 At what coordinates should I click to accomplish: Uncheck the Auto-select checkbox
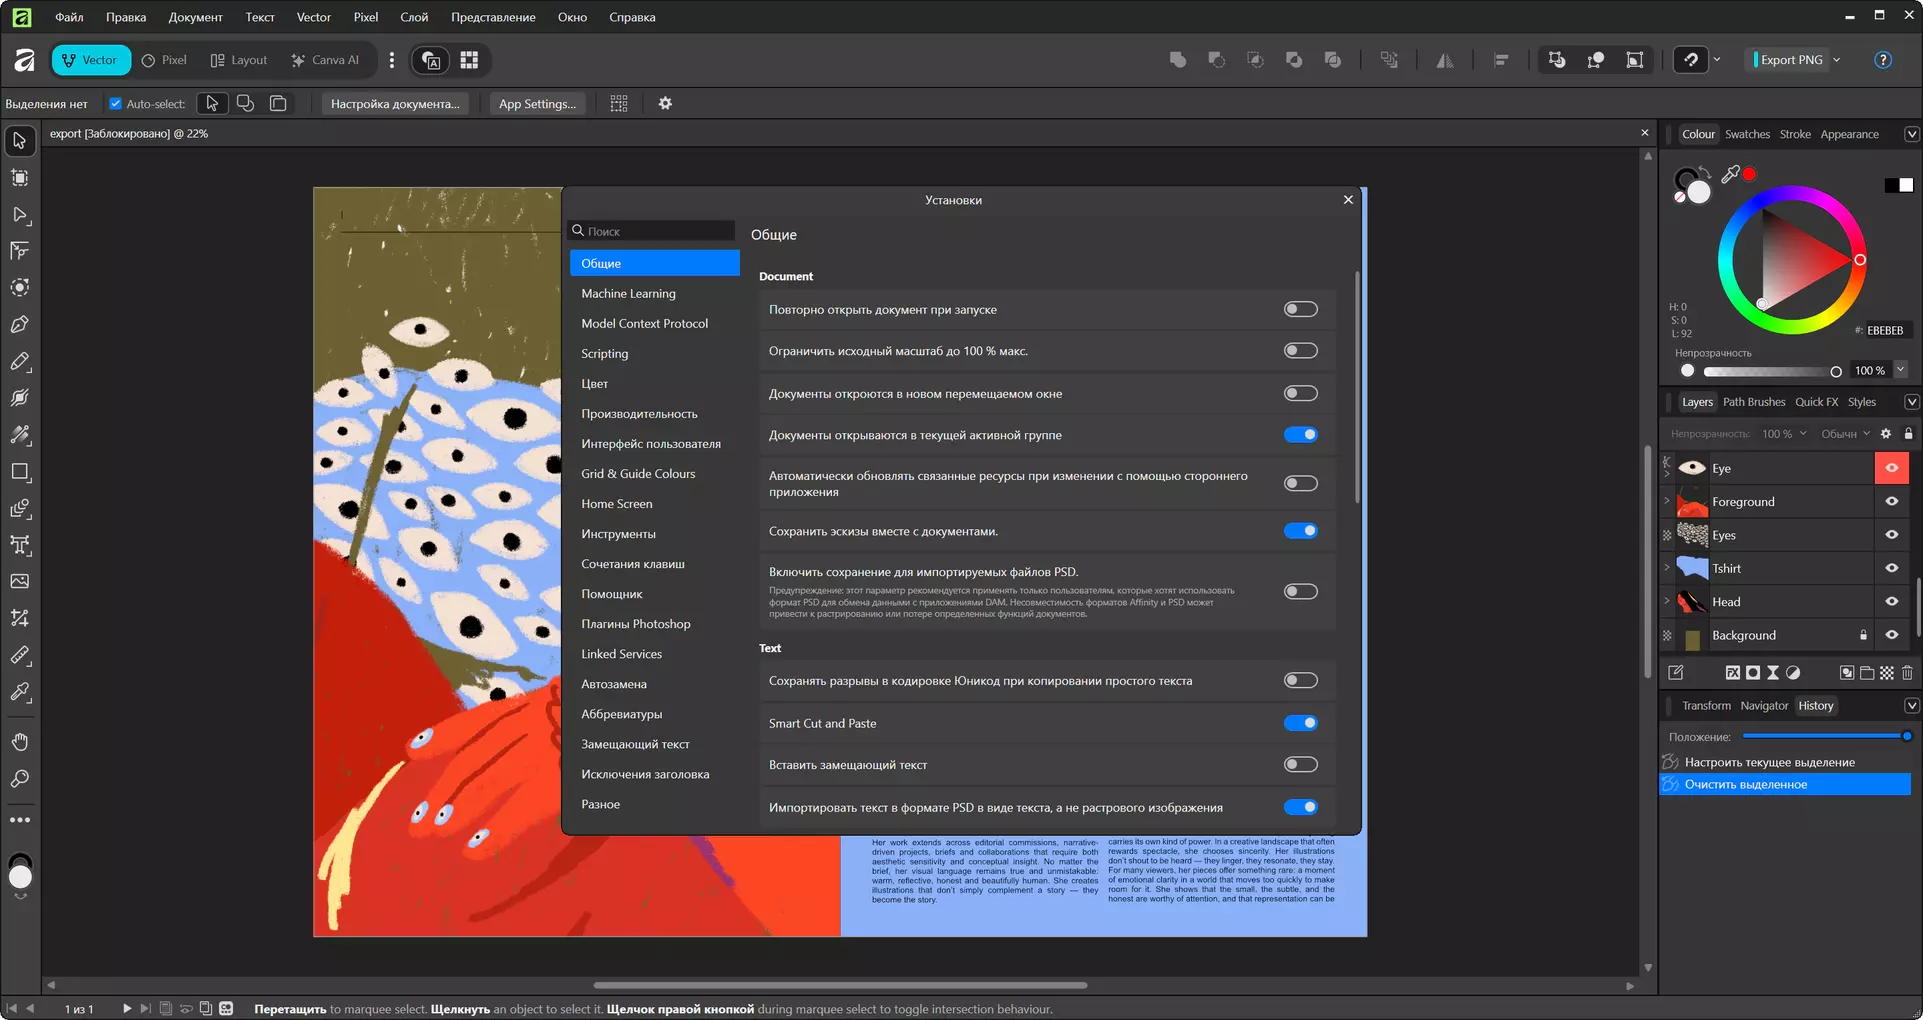point(115,103)
